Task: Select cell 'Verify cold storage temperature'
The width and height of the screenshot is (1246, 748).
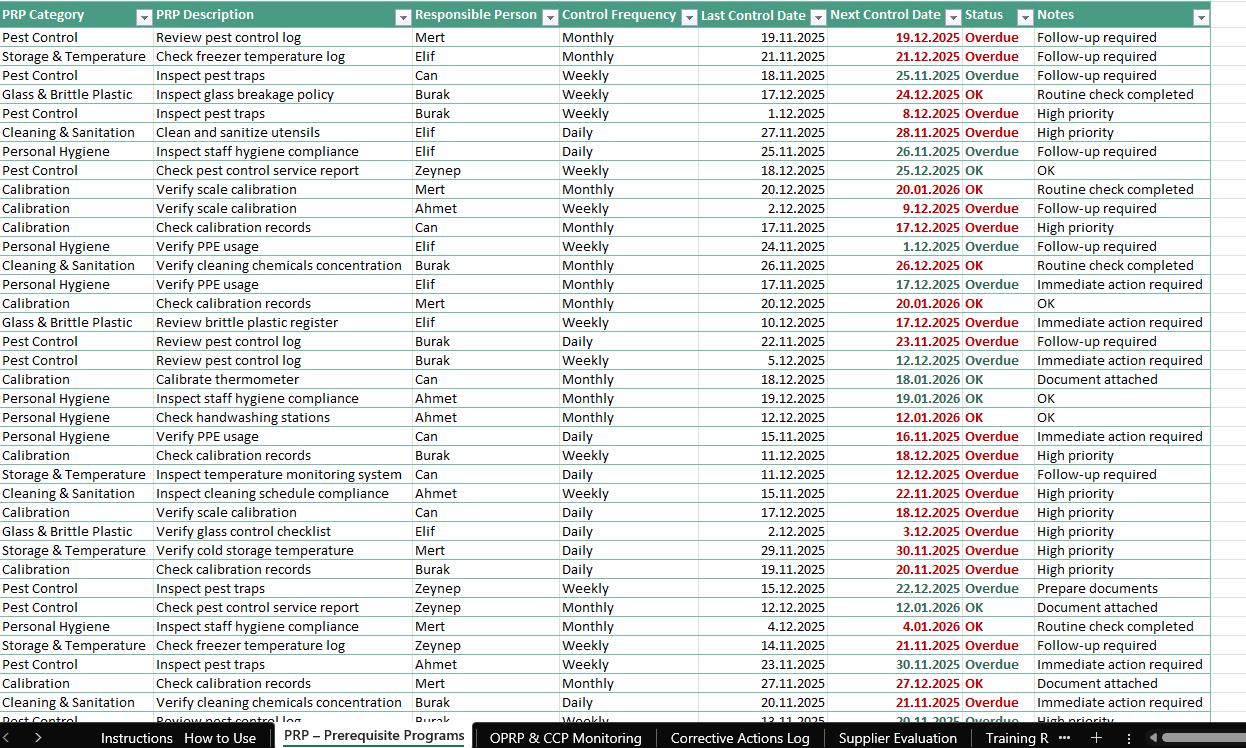Action: coord(283,550)
